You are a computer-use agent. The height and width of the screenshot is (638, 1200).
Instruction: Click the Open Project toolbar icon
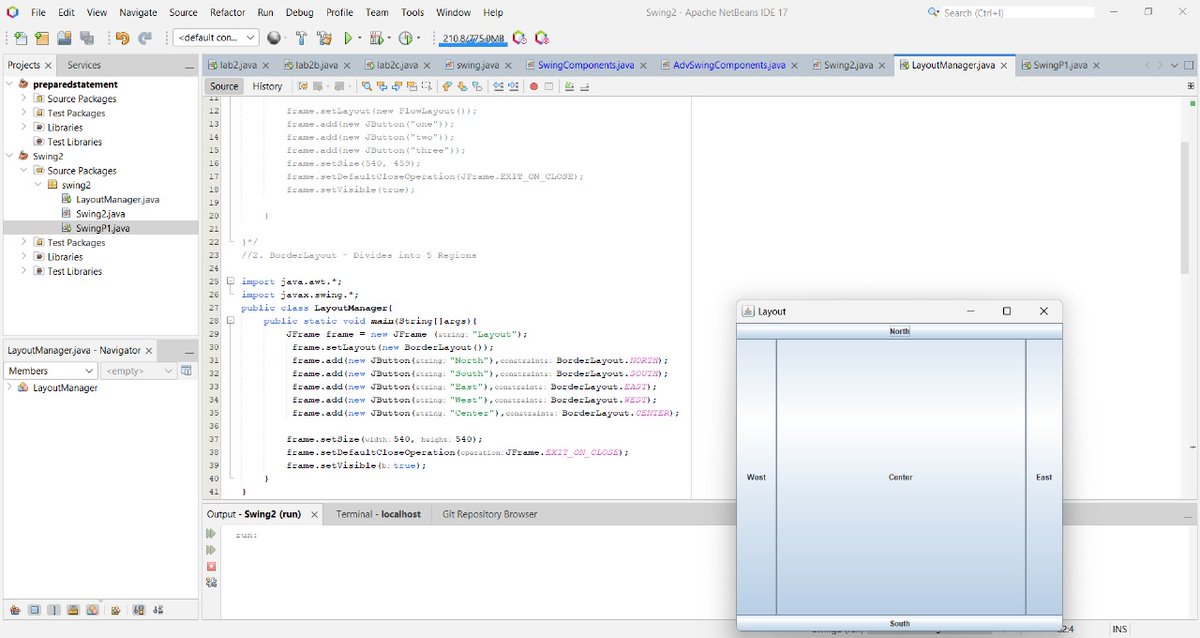tap(64, 38)
